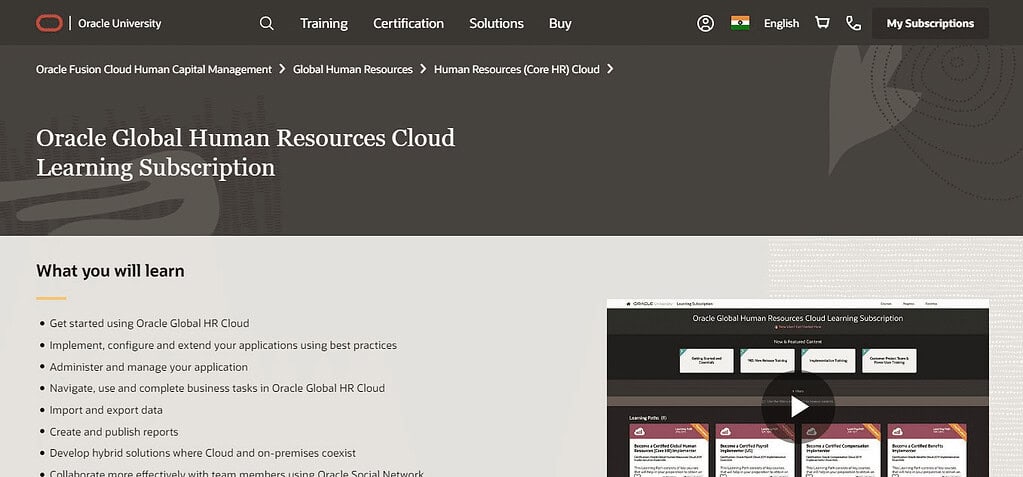Click Certified Compensation Implementer card in video thumbnail

point(841,450)
